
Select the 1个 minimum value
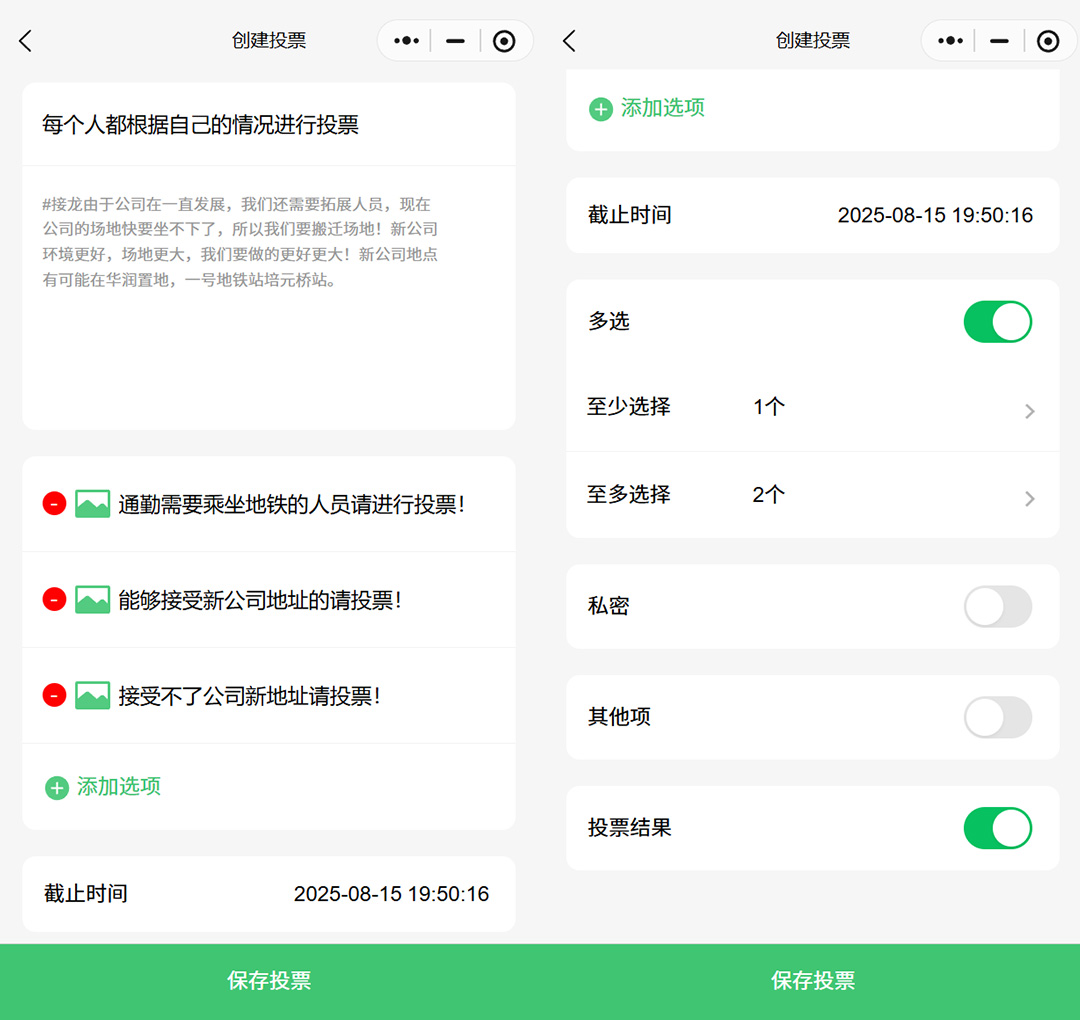coord(769,406)
